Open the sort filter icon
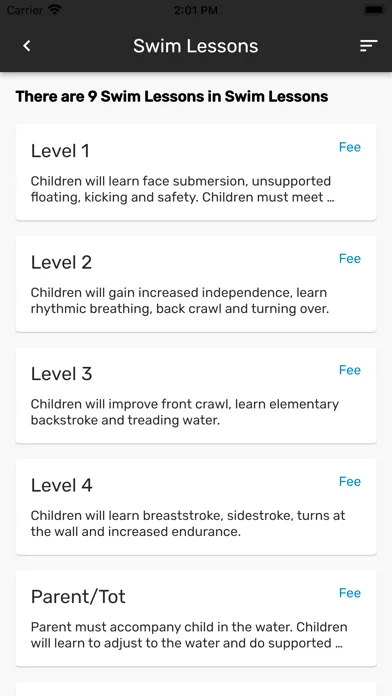Screen dimensions: 392x696 (368, 46)
